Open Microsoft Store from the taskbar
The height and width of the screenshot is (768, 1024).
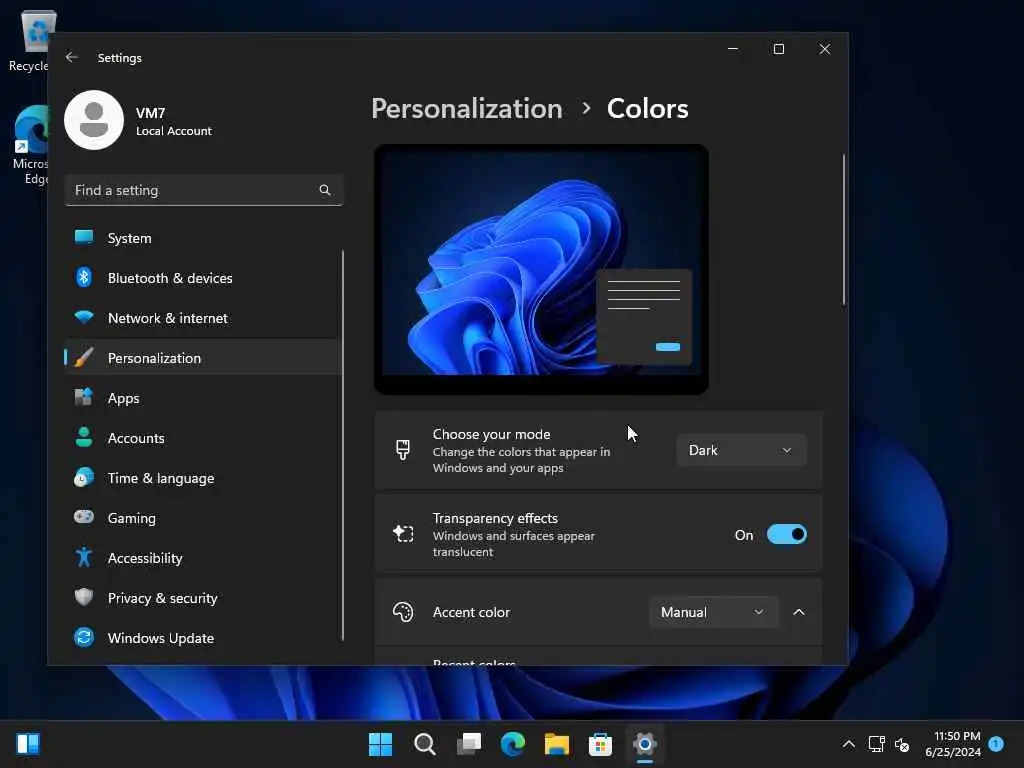[x=600, y=744]
